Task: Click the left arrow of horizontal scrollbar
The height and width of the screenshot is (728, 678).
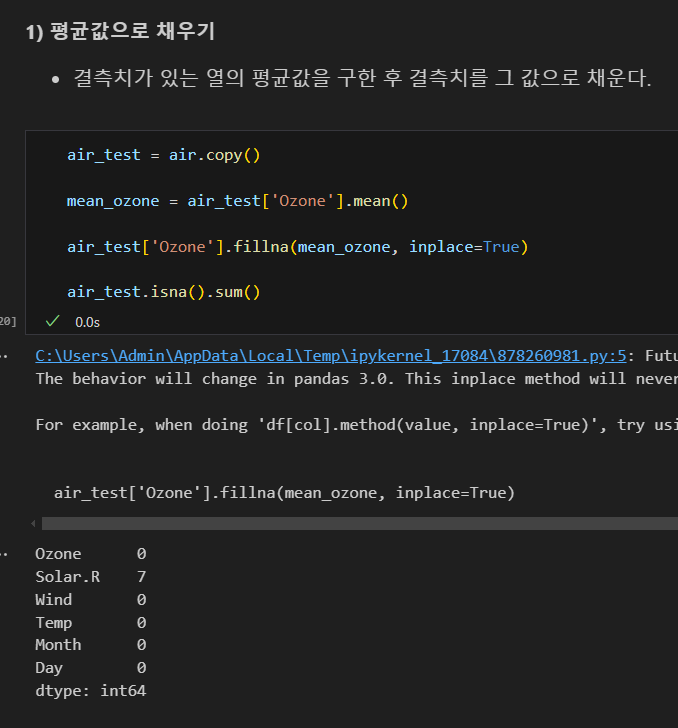Action: [x=33, y=524]
